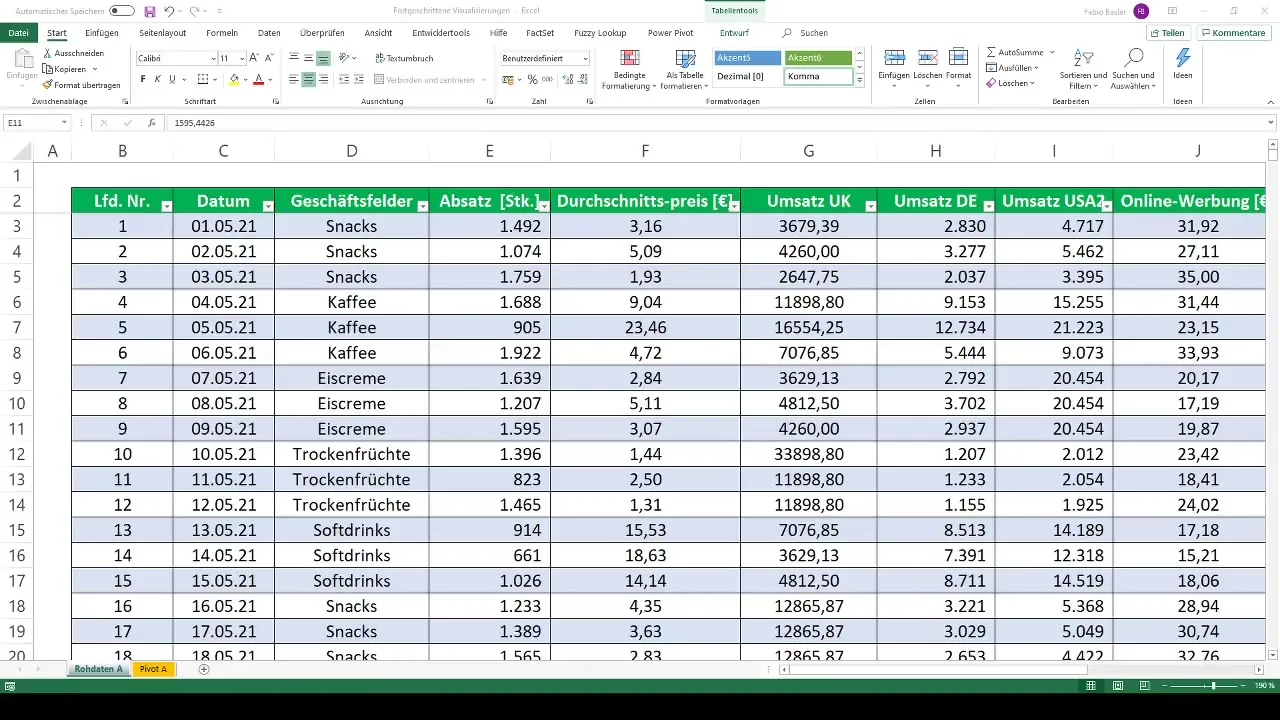Click the decrease indent icon
Screen dimensions: 1280x720
point(343,79)
